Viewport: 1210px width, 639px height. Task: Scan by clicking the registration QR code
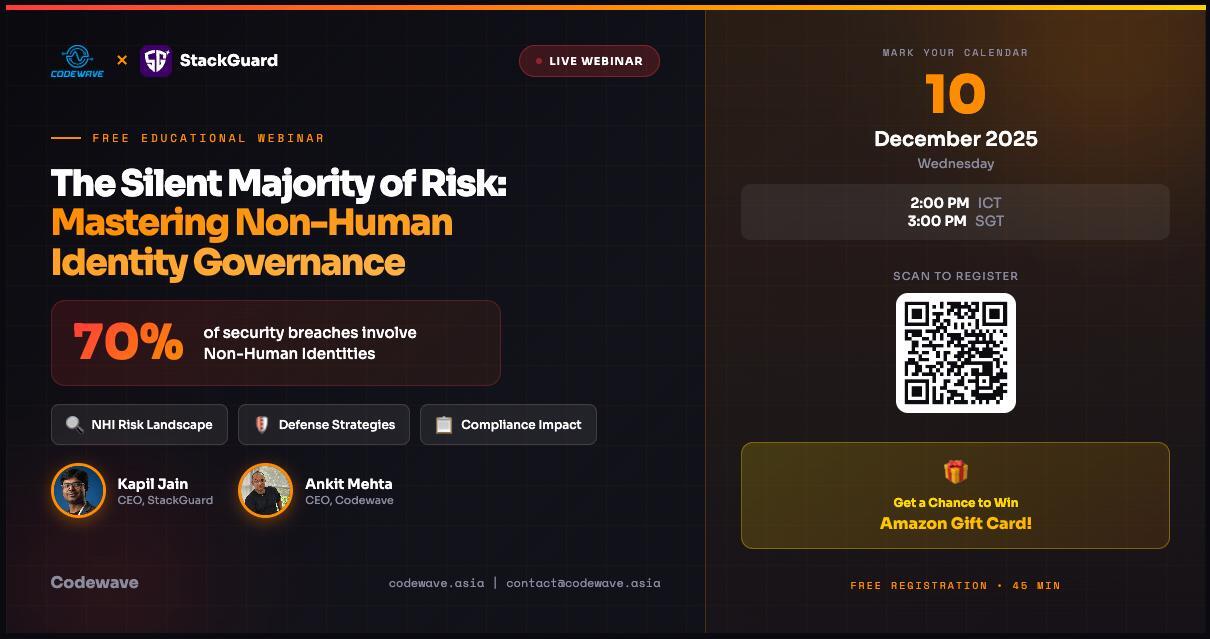click(955, 352)
